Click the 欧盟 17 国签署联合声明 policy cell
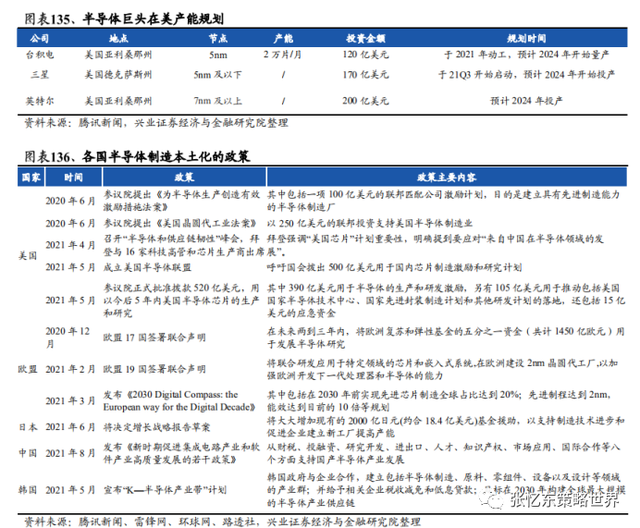Image resolution: width=640 pixels, height=528 pixels. 154,337
